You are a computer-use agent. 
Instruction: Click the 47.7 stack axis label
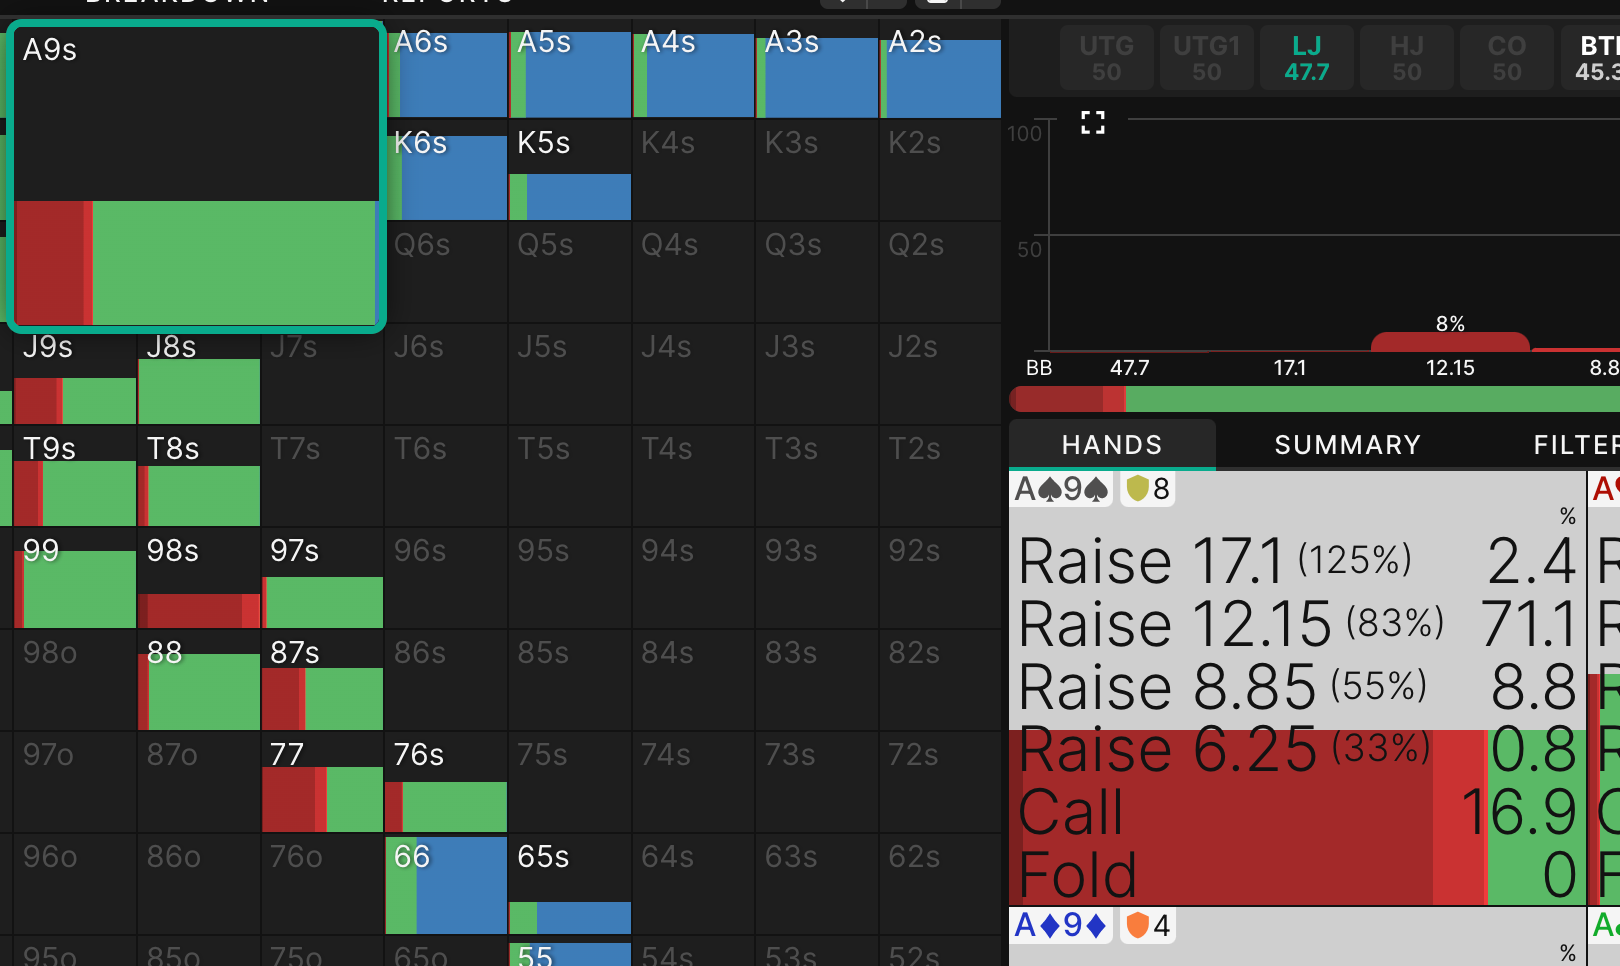[1130, 368]
